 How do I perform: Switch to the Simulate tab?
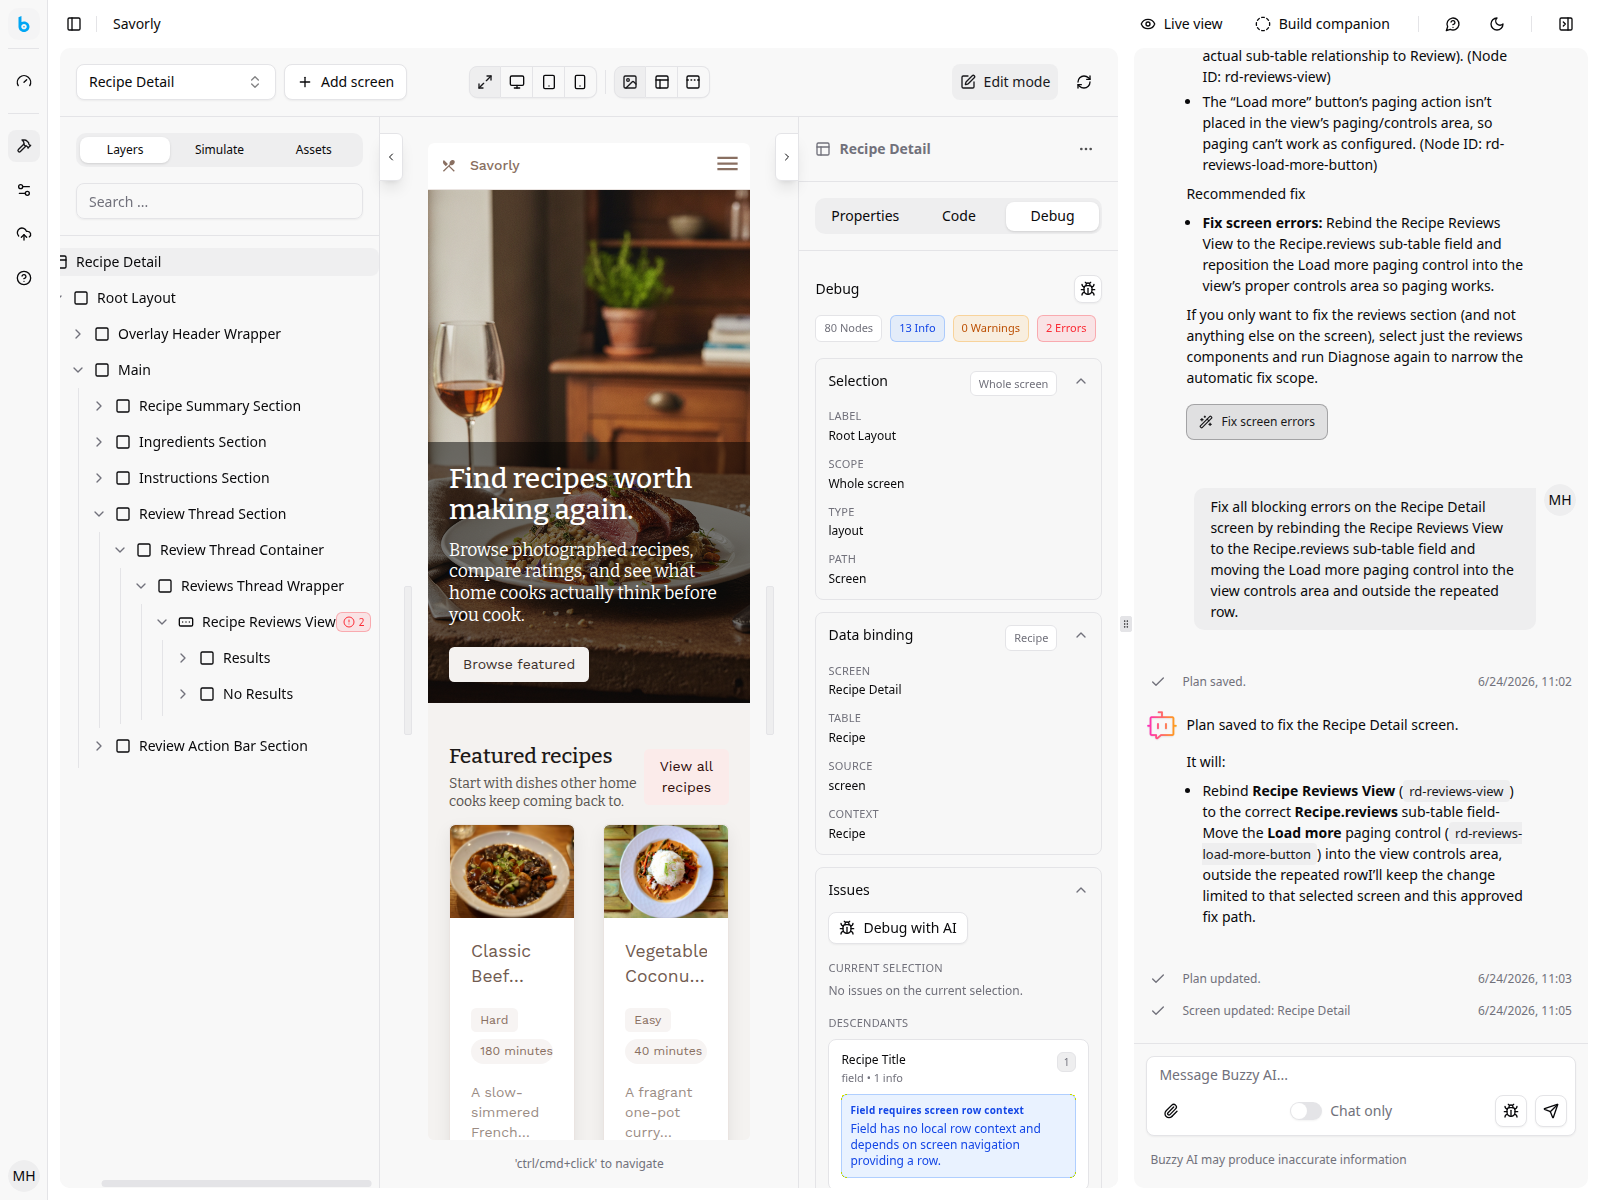219,149
